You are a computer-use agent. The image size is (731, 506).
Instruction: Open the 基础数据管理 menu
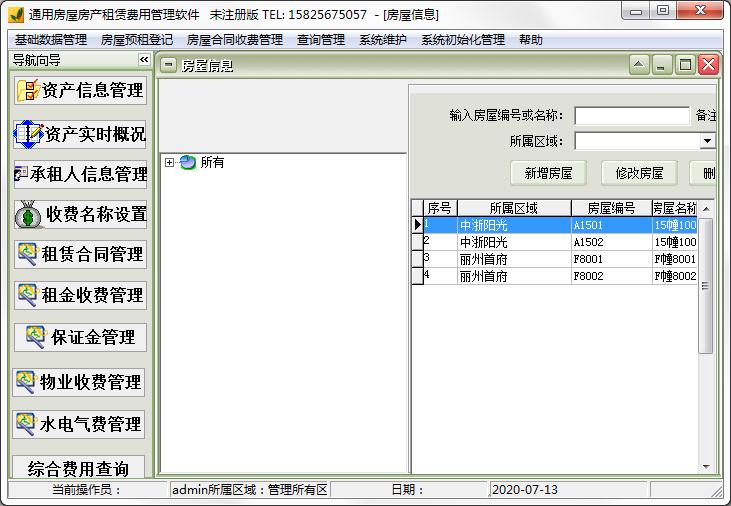point(50,40)
